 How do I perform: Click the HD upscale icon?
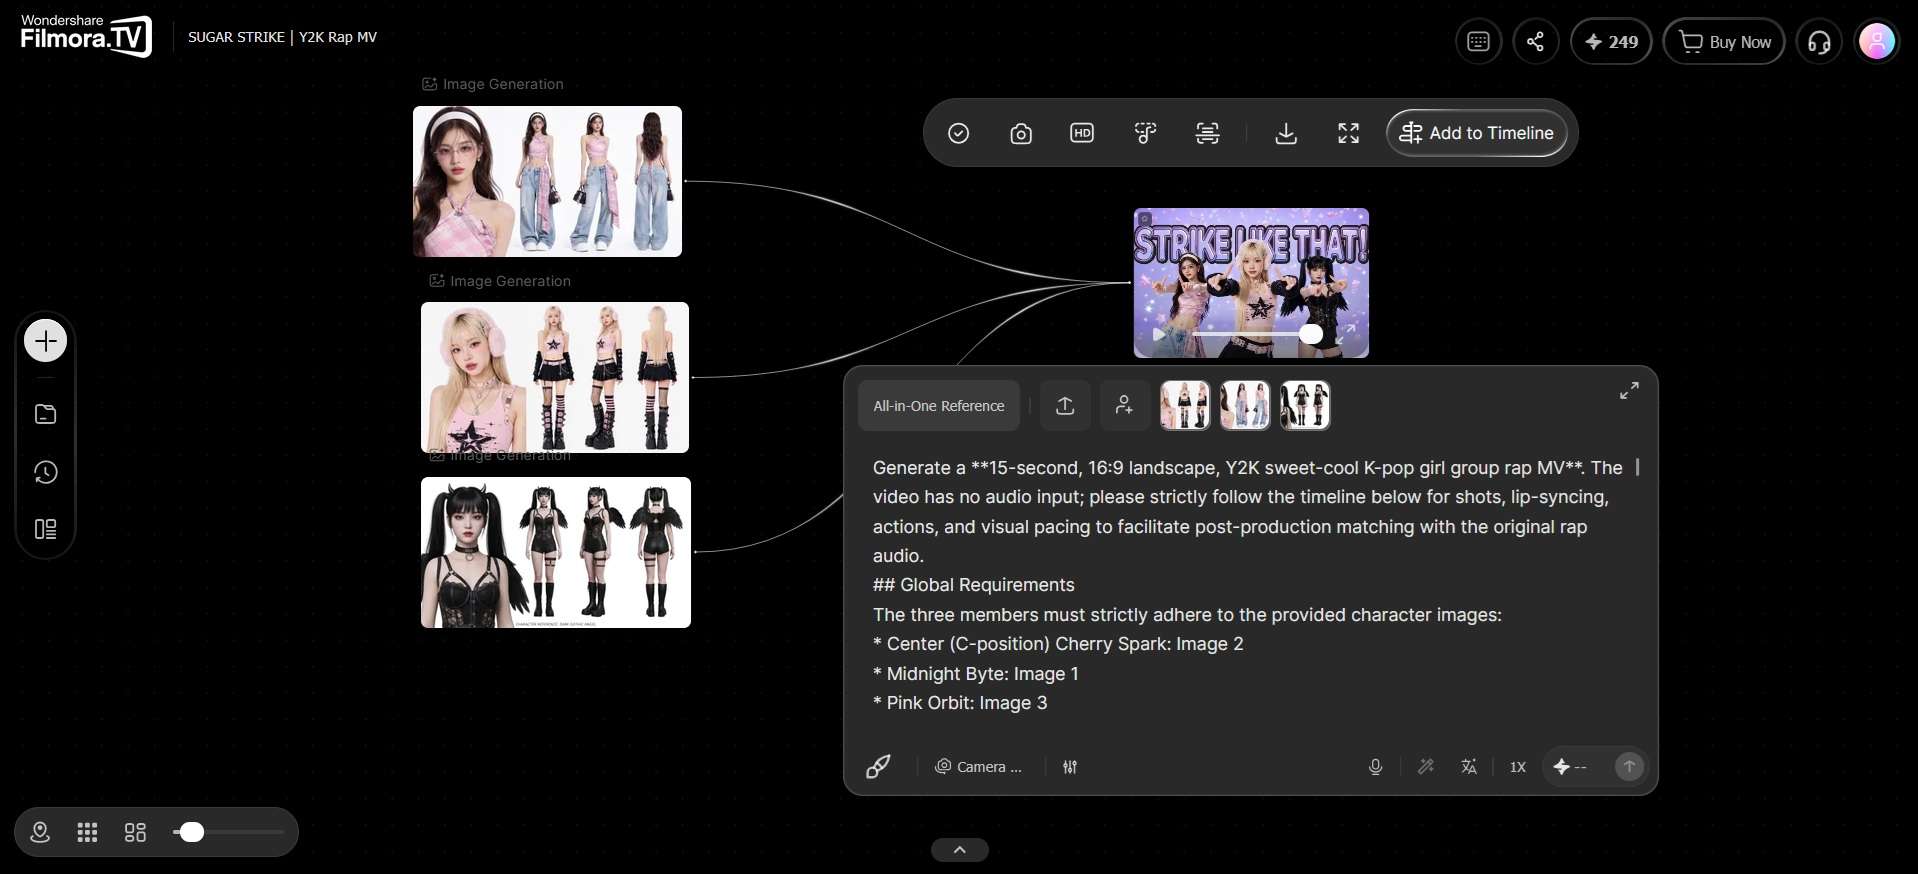tap(1082, 133)
